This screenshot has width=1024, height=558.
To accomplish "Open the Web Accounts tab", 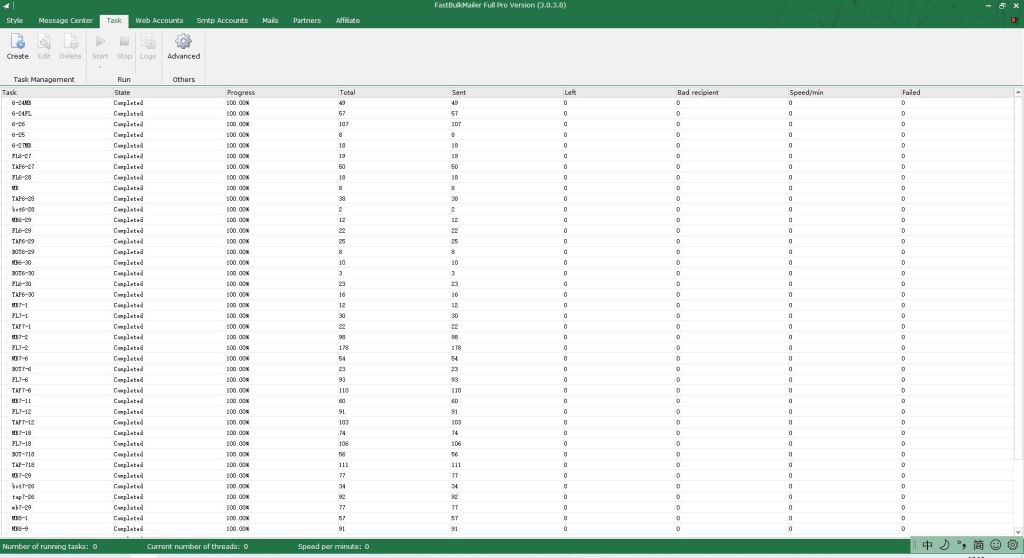I will 160,20.
